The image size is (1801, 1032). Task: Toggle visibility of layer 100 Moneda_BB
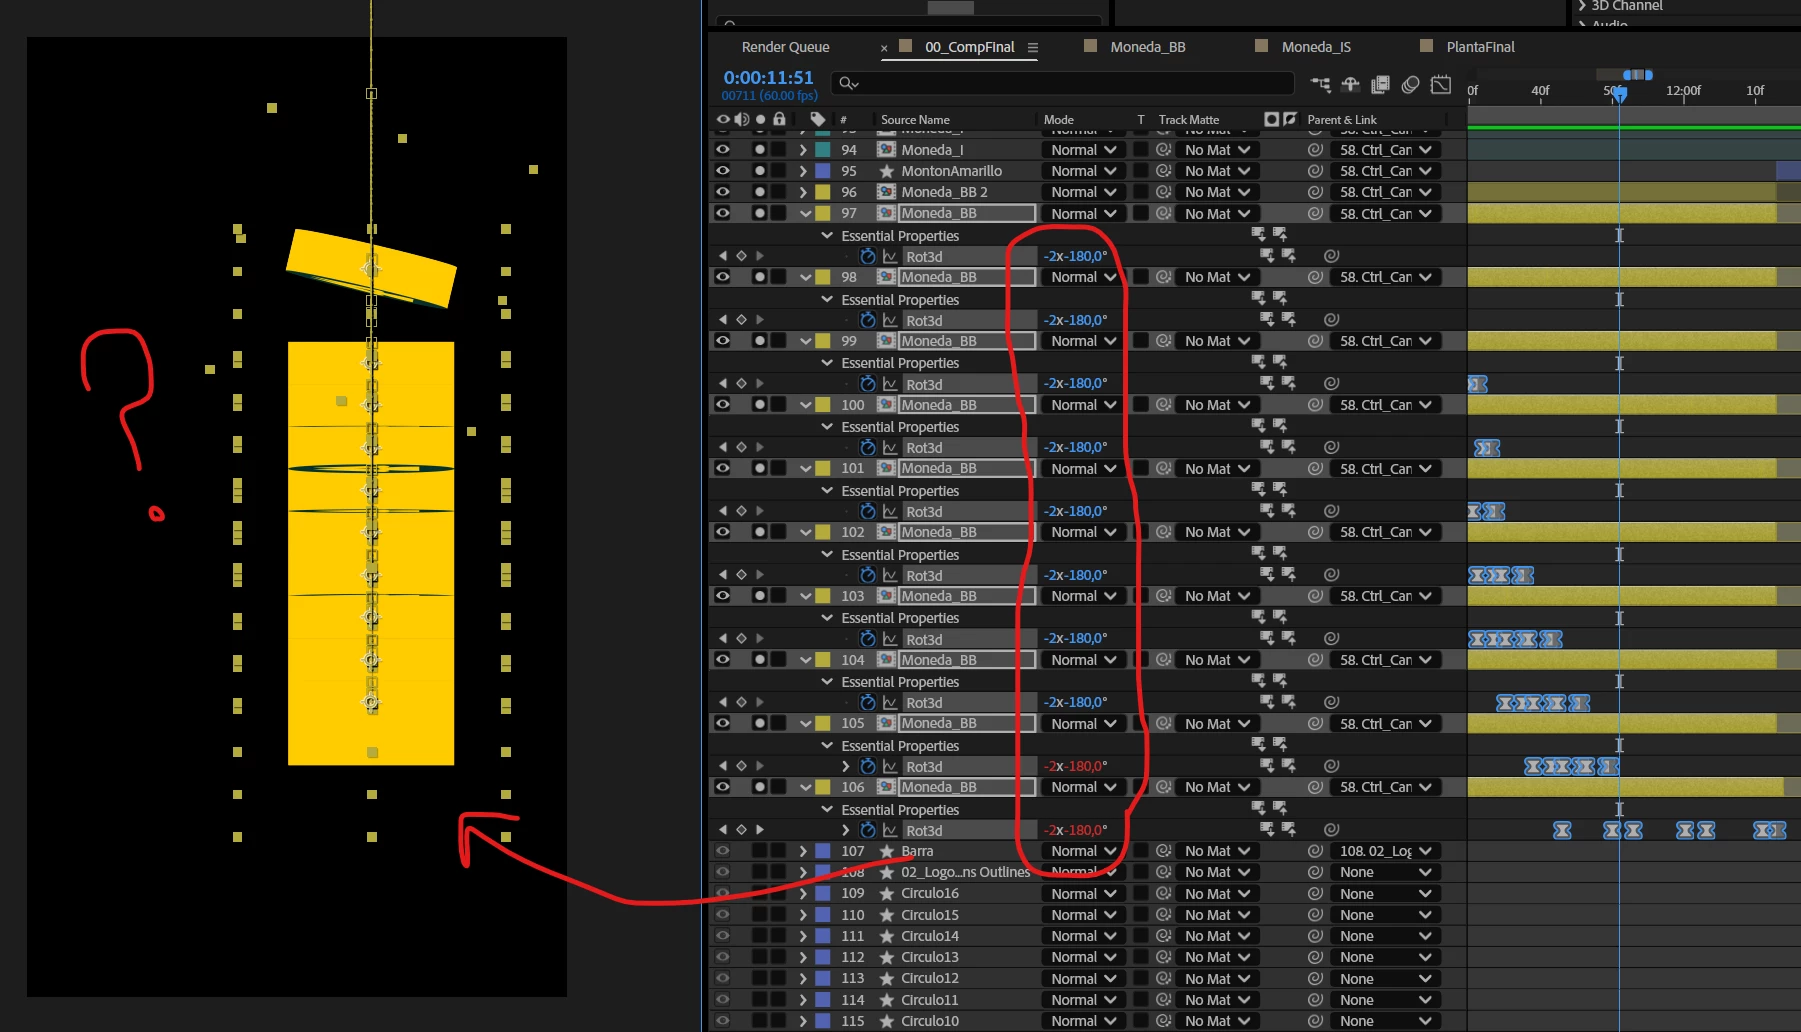[x=722, y=404]
